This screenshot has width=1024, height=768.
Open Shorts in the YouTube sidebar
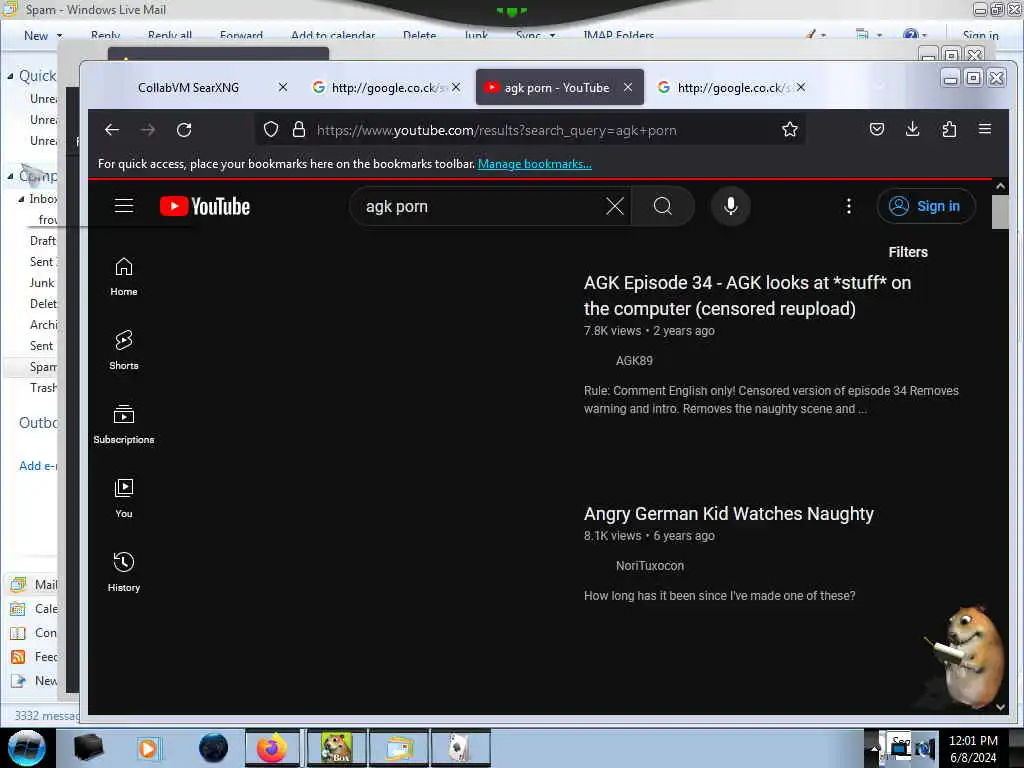click(x=123, y=351)
